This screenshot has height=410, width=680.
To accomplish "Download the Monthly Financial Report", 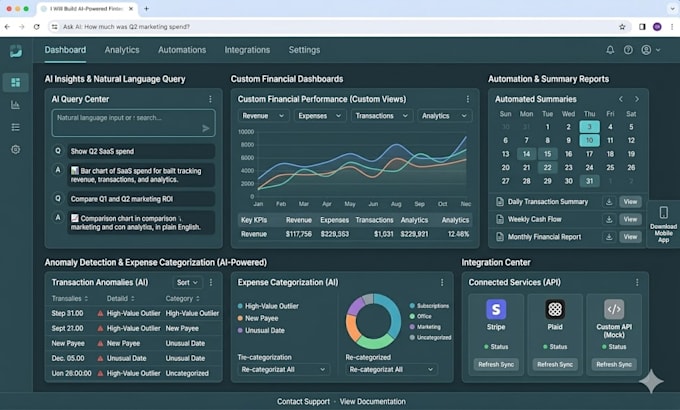I will (x=609, y=237).
